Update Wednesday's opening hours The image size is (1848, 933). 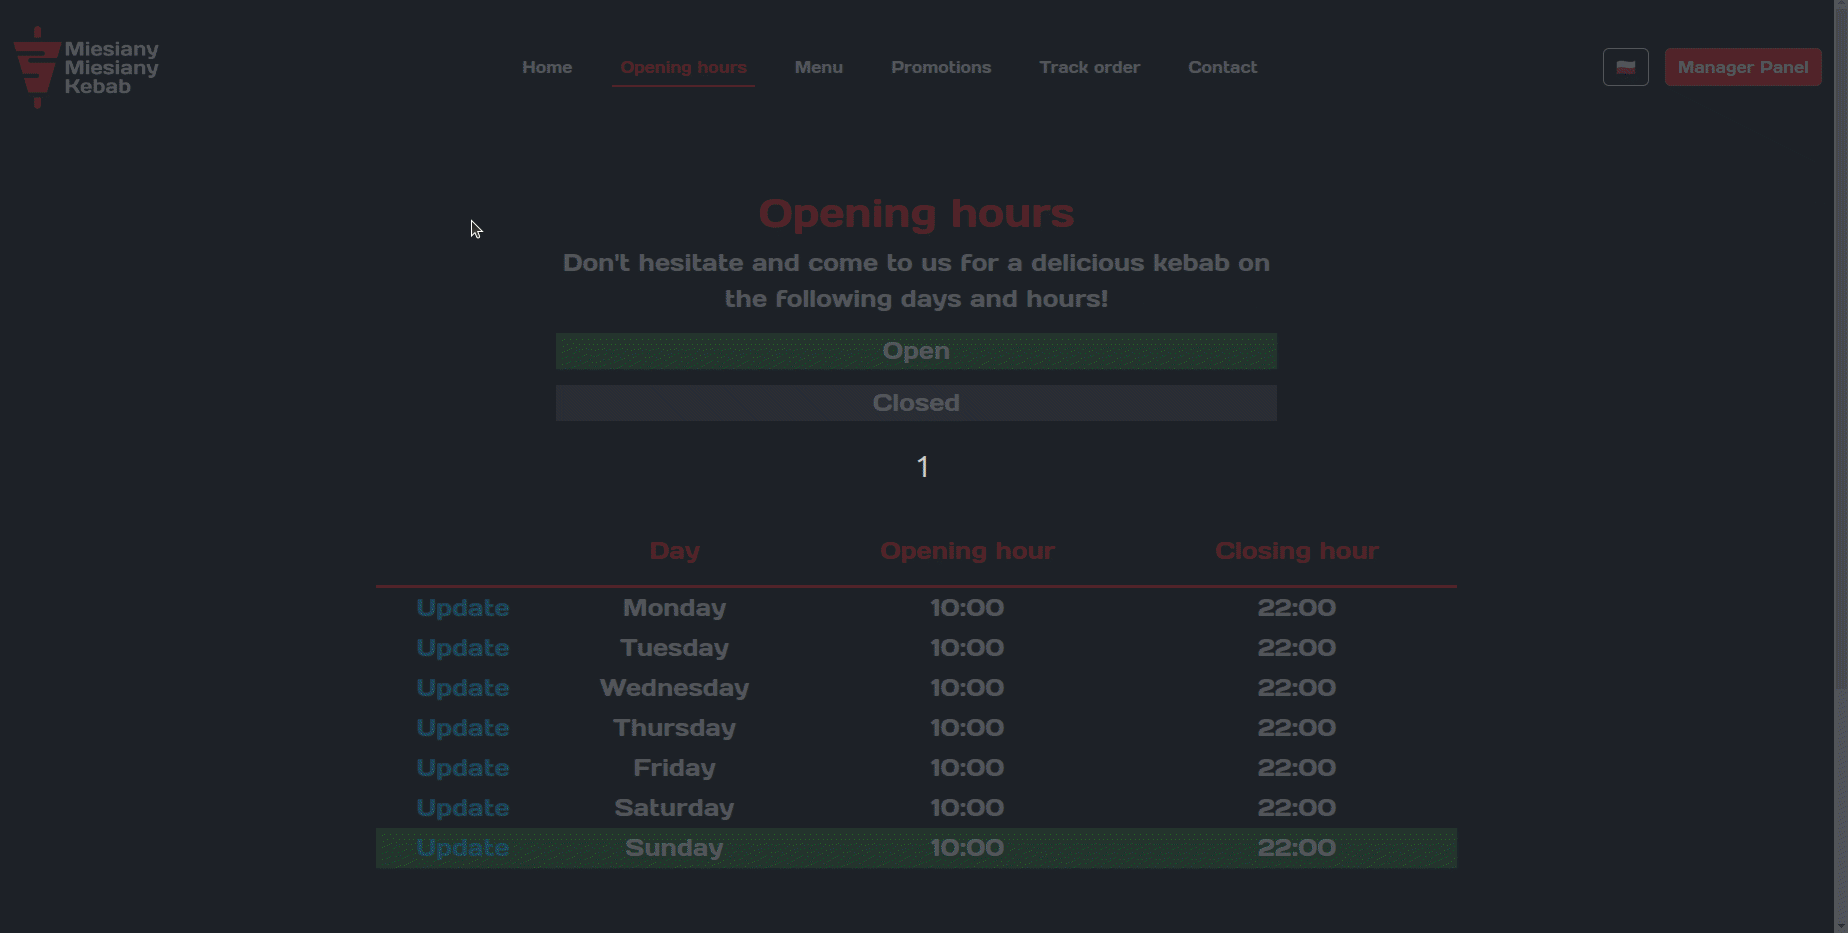pos(462,688)
